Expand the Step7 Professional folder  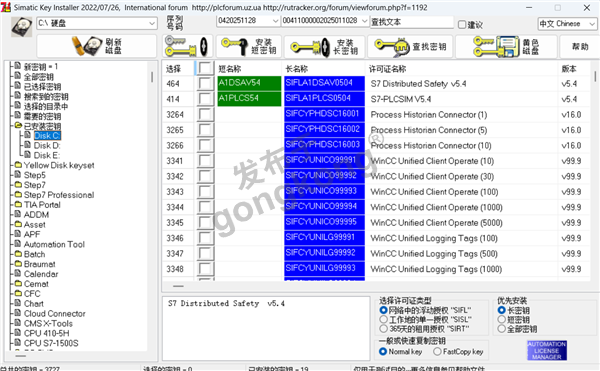pos(18,195)
